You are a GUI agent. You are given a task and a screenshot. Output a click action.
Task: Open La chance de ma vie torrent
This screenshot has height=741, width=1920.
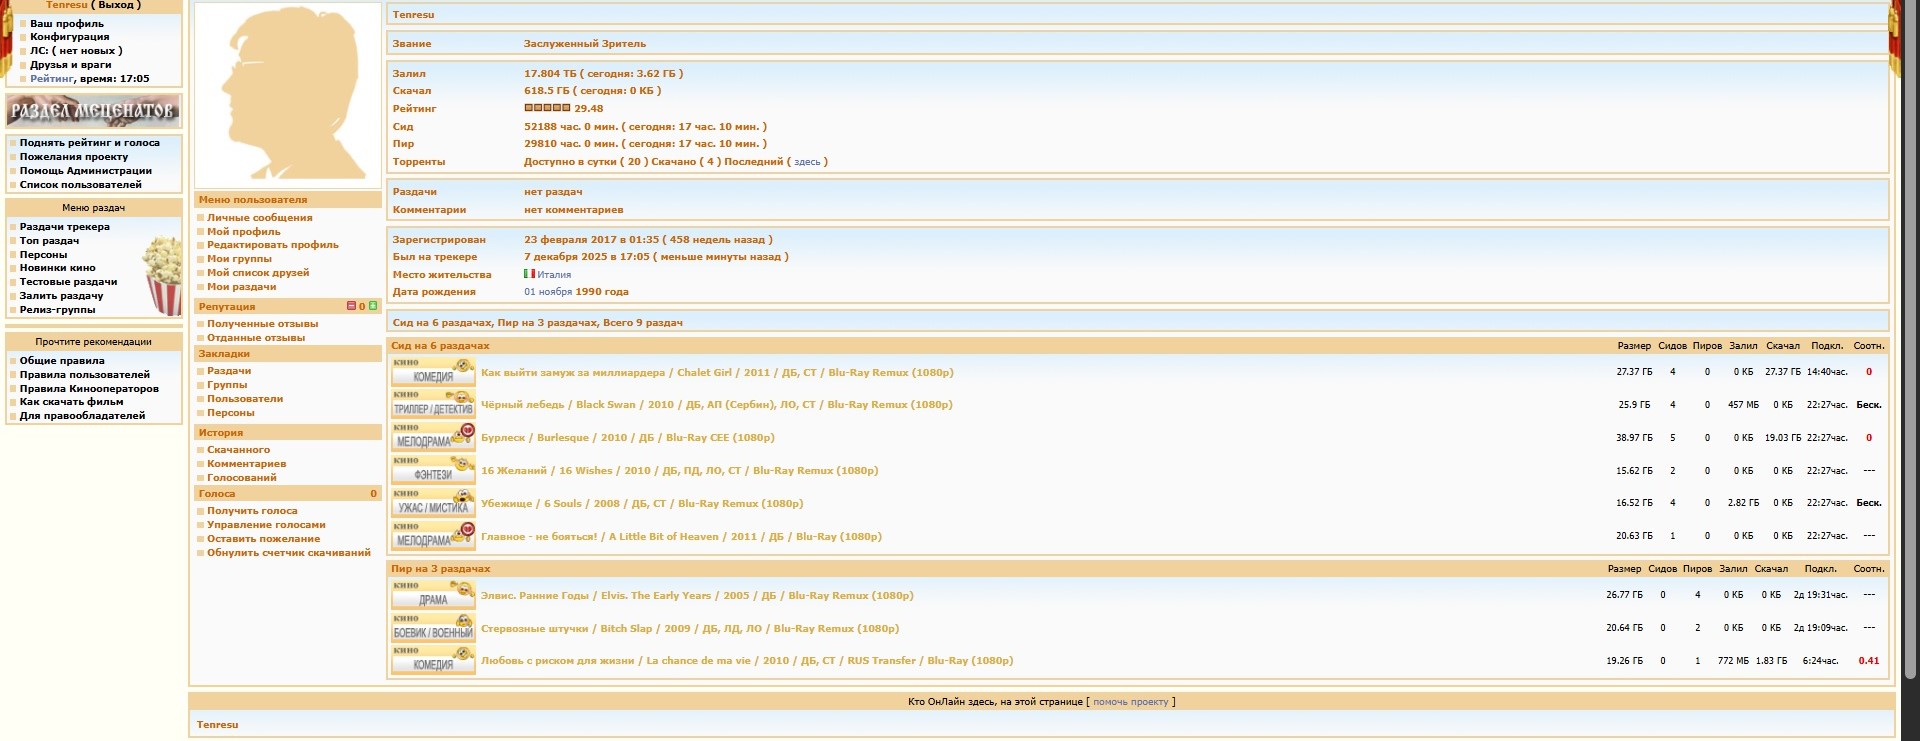pyautogui.click(x=747, y=661)
